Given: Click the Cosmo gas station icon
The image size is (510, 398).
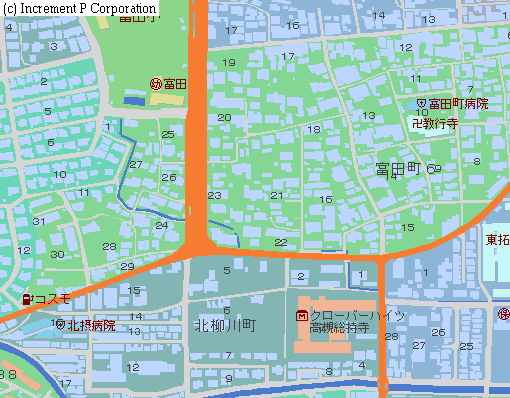Looking at the screenshot, I should point(27,299).
